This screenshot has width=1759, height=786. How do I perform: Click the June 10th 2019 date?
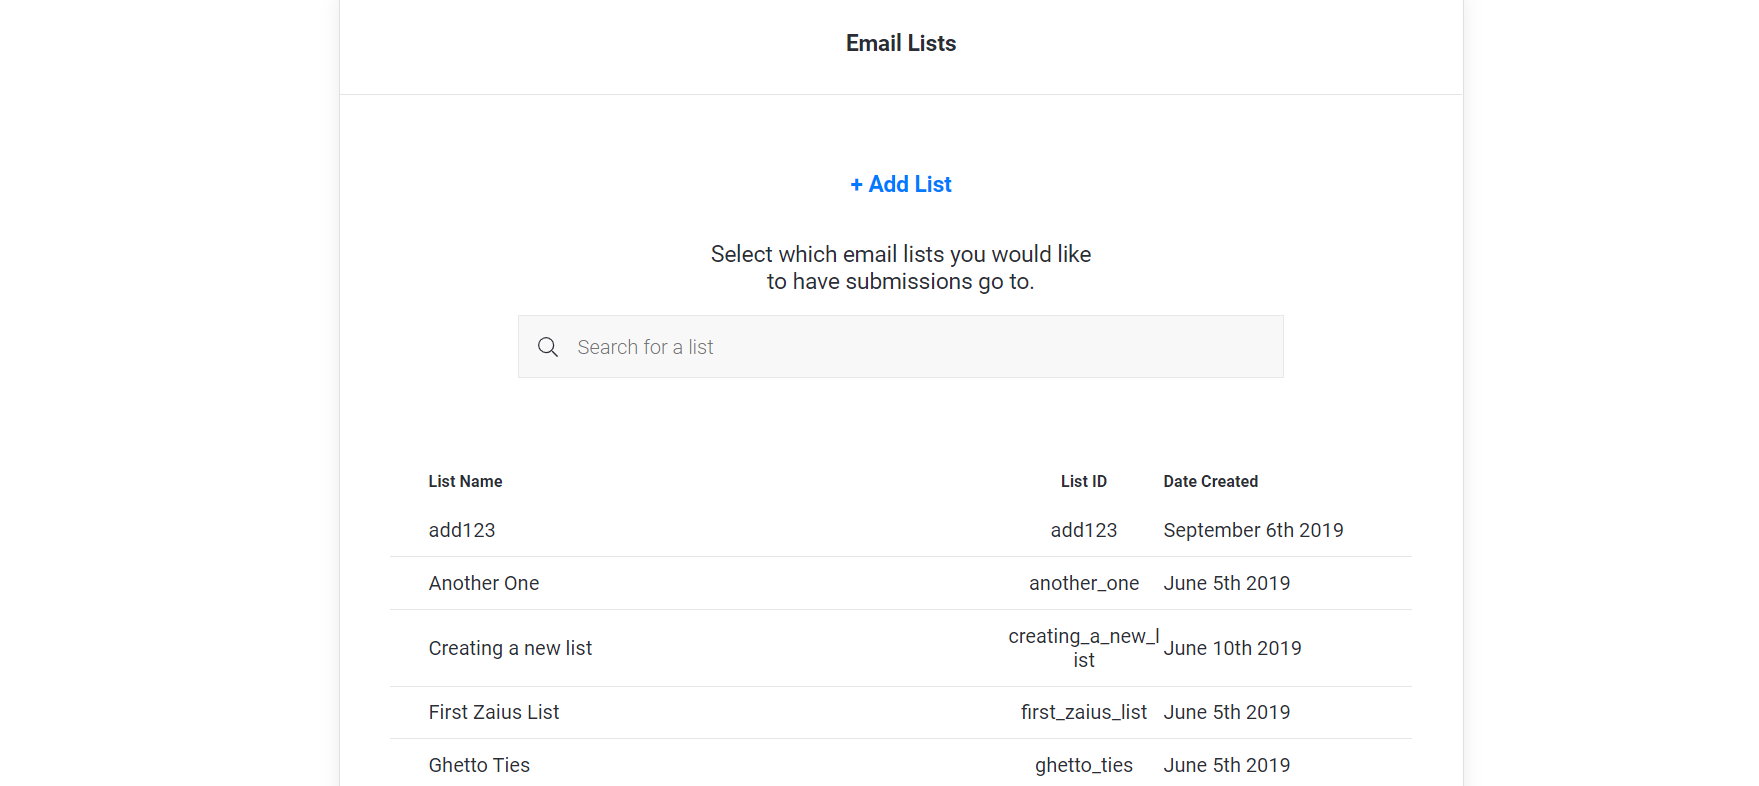pyautogui.click(x=1232, y=648)
